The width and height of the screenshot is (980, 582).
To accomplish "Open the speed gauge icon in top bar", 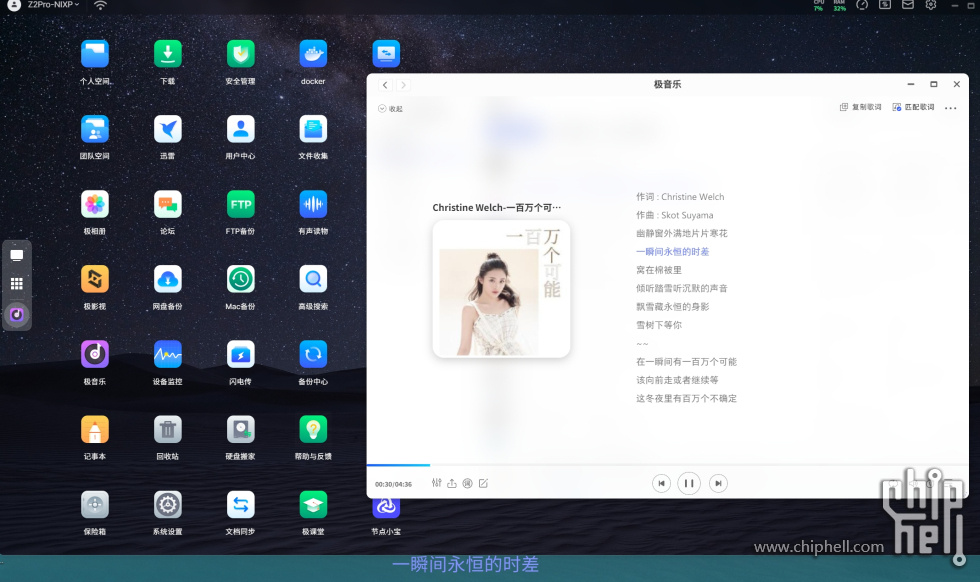I will [x=862, y=5].
